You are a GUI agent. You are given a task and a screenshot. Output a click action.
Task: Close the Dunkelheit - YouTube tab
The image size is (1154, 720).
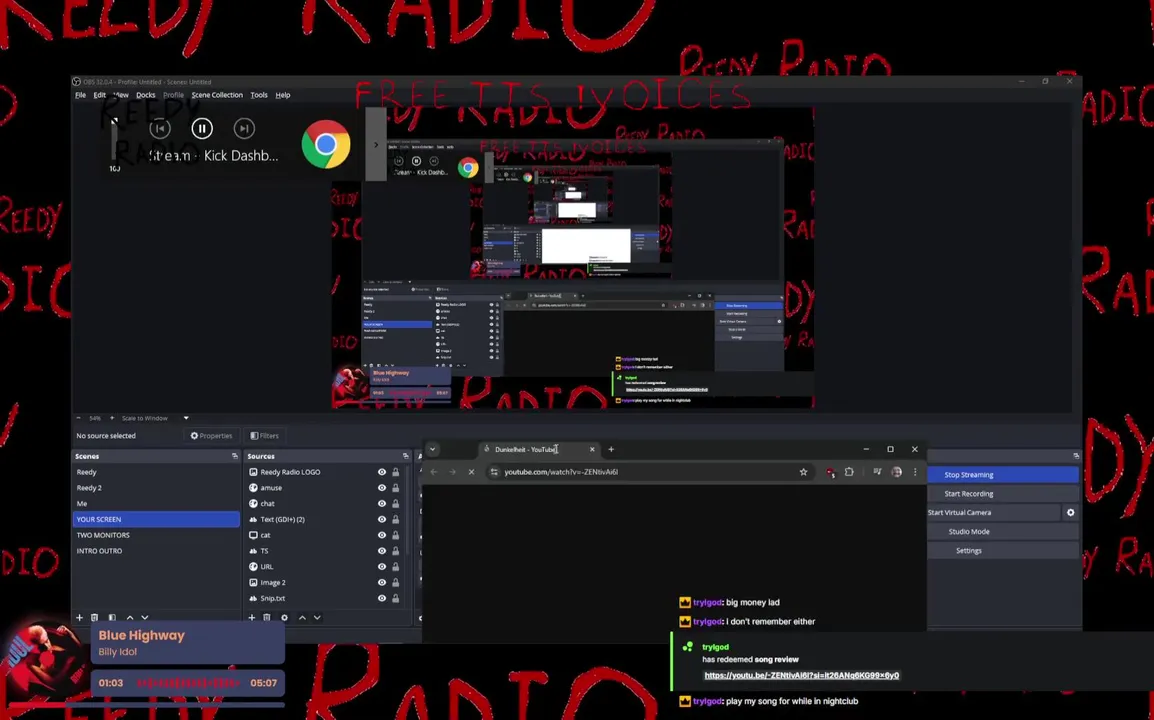(x=592, y=449)
